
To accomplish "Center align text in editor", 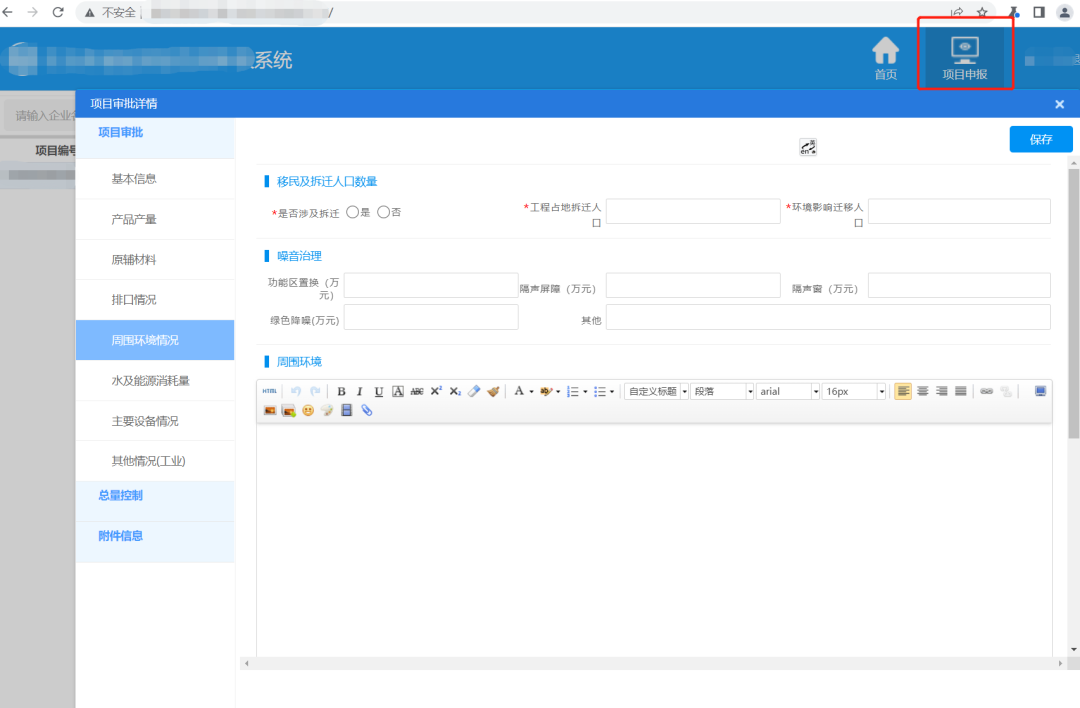I will tap(922, 391).
